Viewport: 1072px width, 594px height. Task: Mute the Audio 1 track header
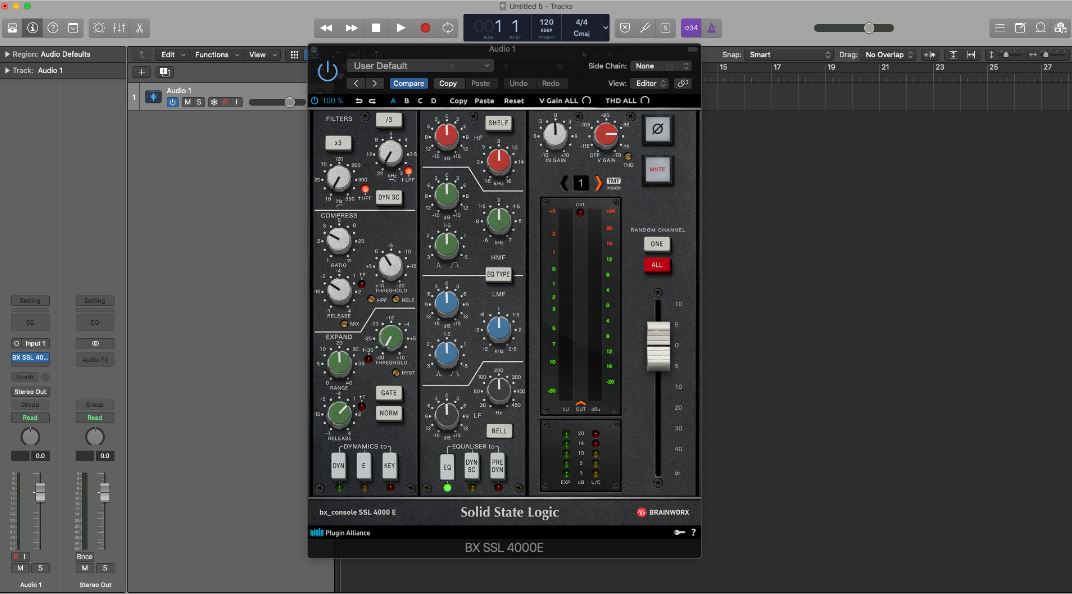pos(187,102)
